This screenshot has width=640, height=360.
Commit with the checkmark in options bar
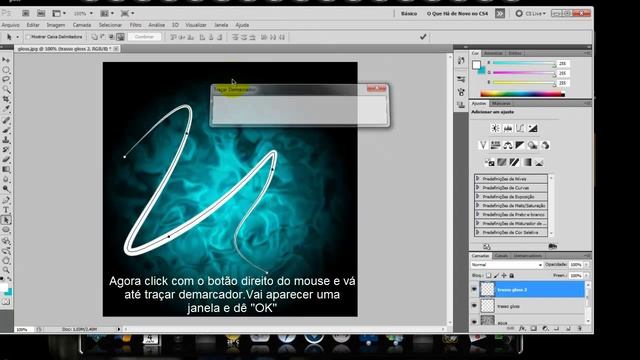423,37
